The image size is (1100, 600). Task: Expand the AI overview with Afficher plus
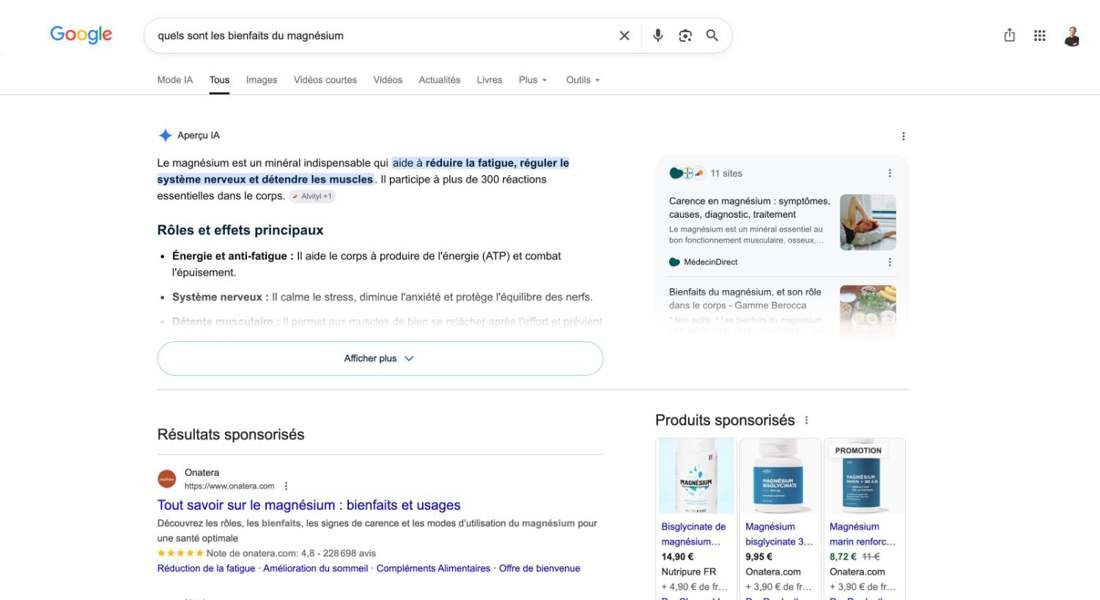tap(380, 359)
